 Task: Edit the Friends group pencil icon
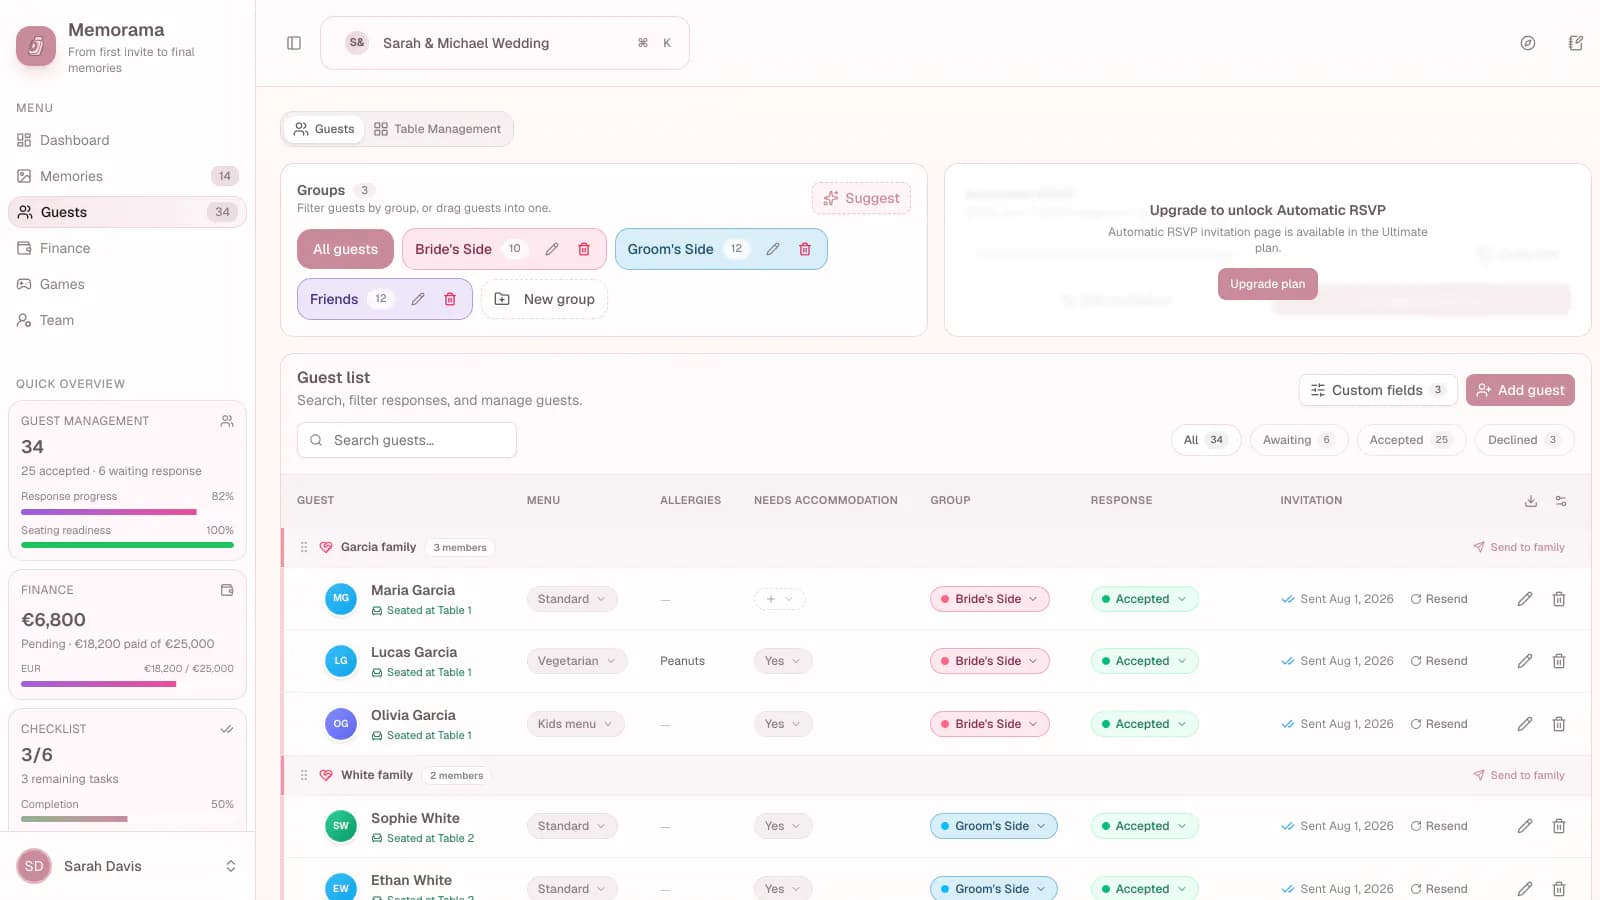(x=418, y=299)
